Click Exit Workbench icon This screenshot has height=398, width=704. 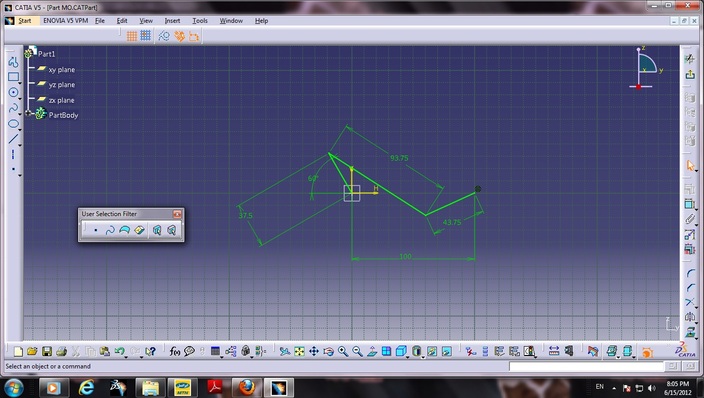coord(690,75)
